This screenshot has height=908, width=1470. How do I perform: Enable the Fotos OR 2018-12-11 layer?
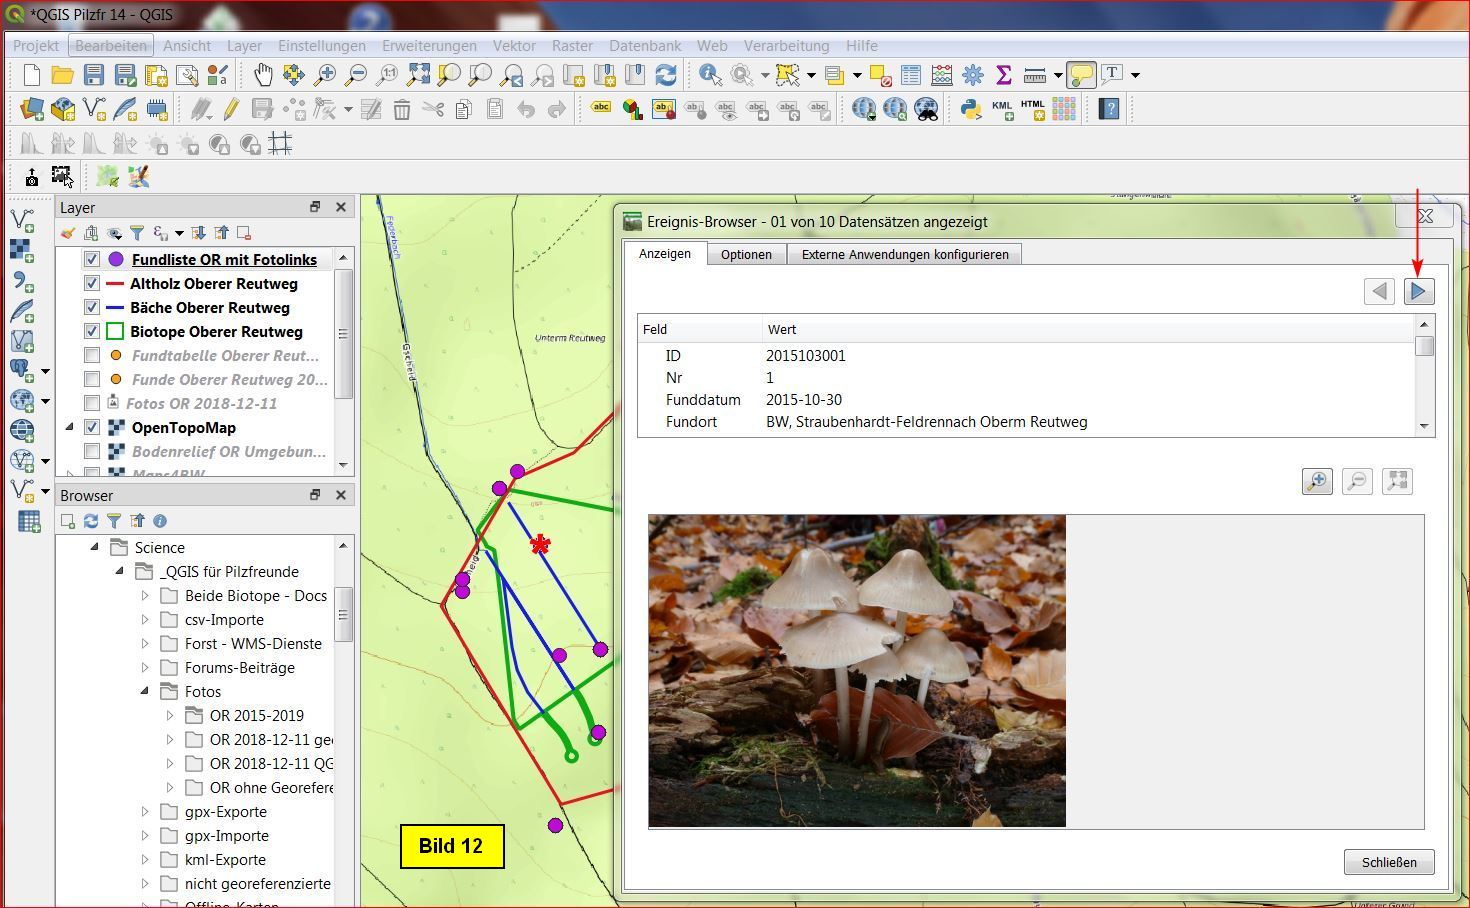tap(92, 404)
